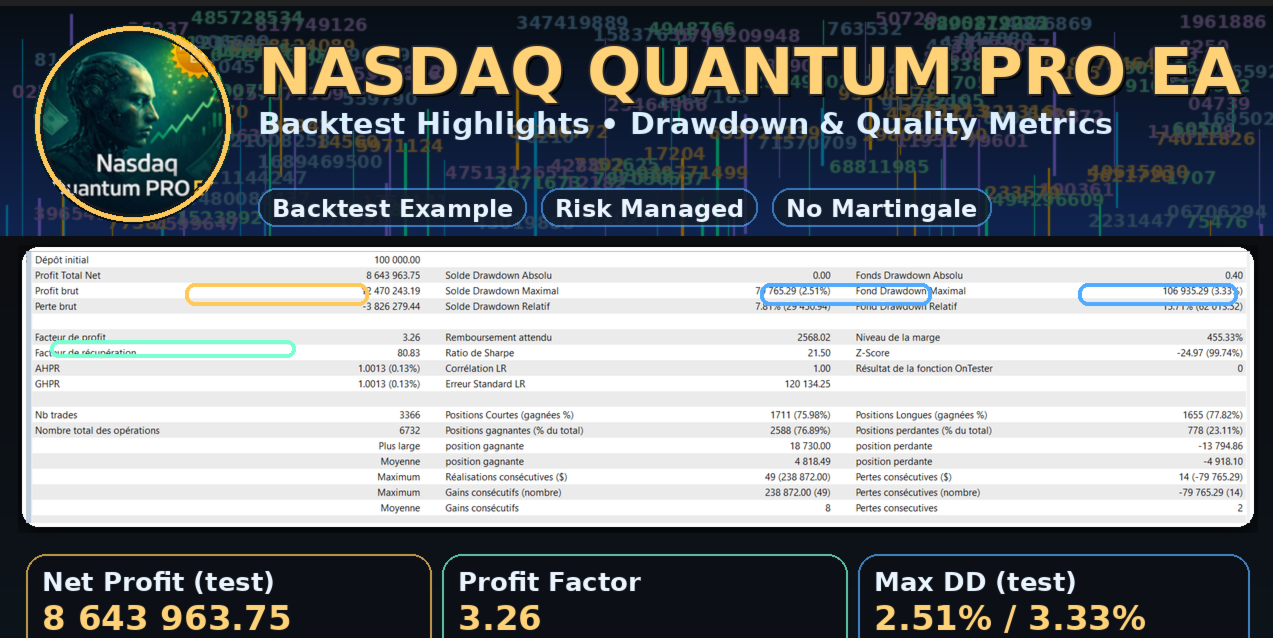
Task: Click the "3.26" value in the report table
Action: 411,338
